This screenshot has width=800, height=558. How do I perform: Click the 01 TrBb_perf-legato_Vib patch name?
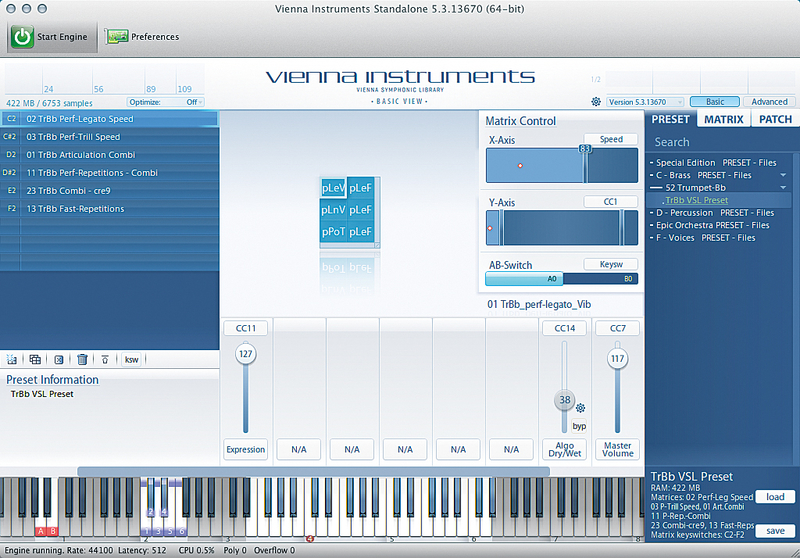[539, 305]
